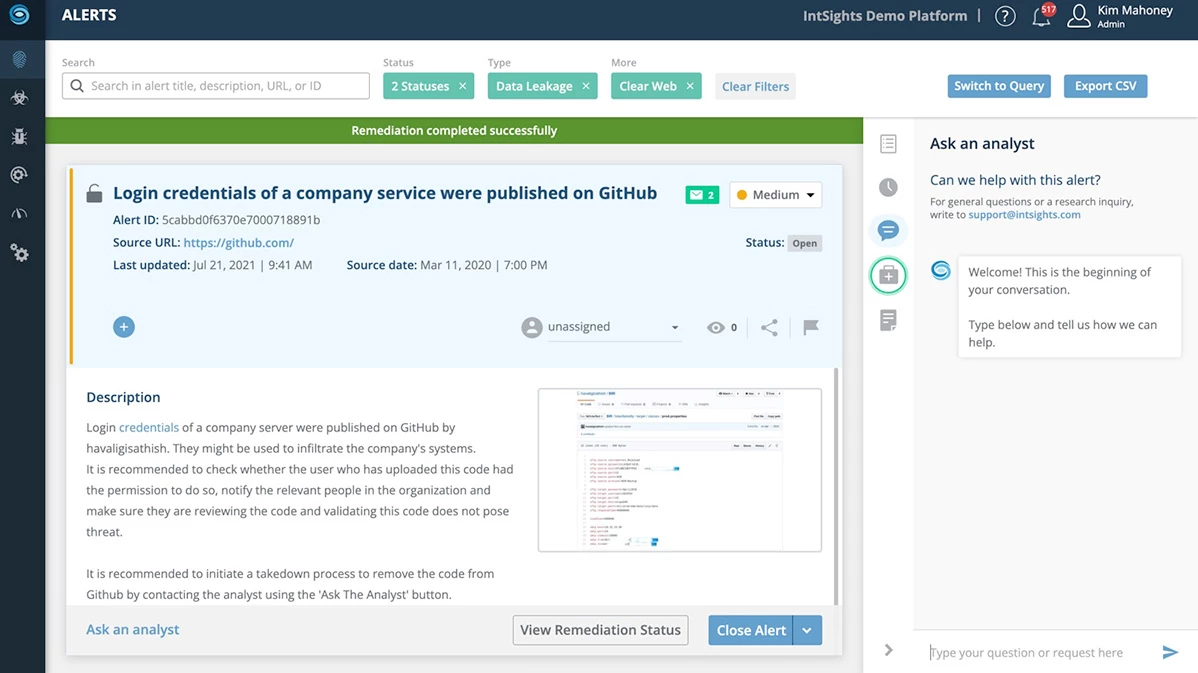The image size is (1198, 673).
Task: Open notifications bell with 517 badge
Action: [x=1042, y=15]
